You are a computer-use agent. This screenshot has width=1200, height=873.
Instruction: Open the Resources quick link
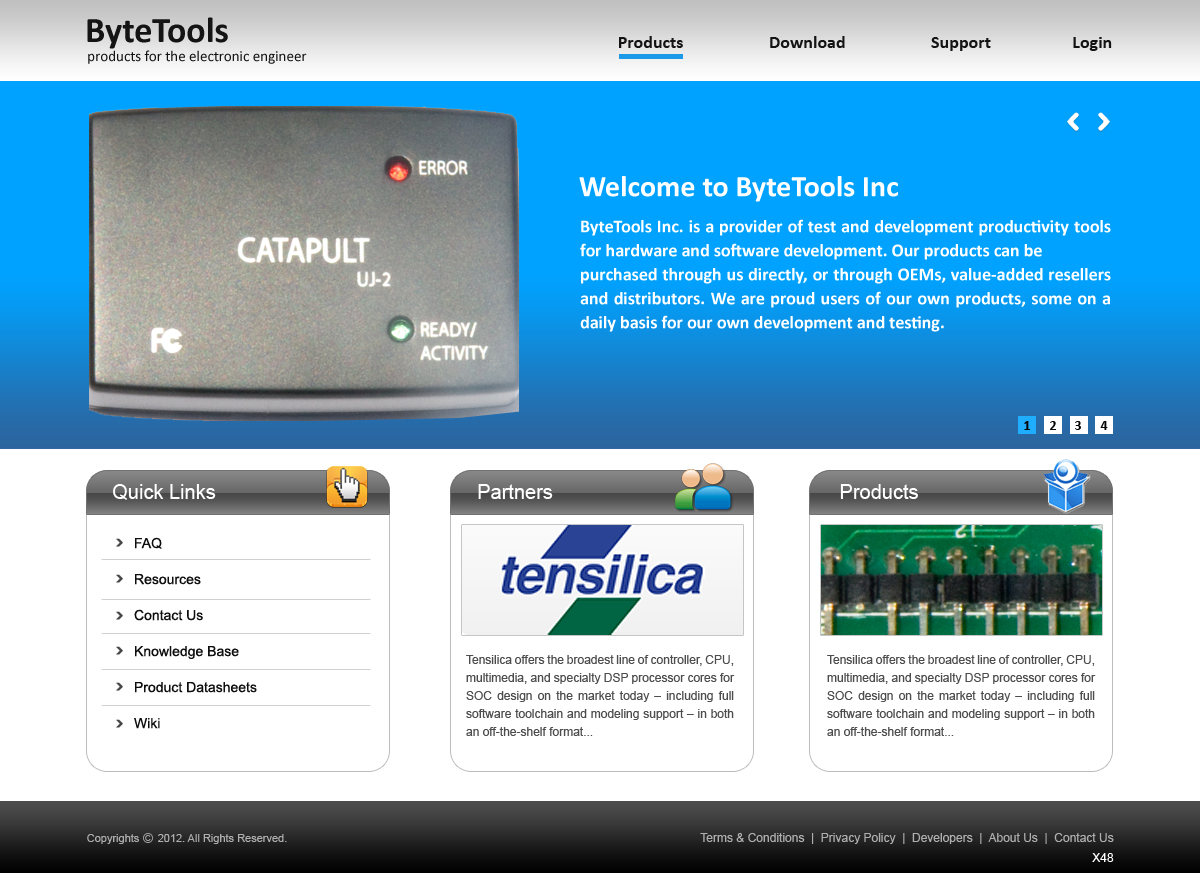[167, 579]
